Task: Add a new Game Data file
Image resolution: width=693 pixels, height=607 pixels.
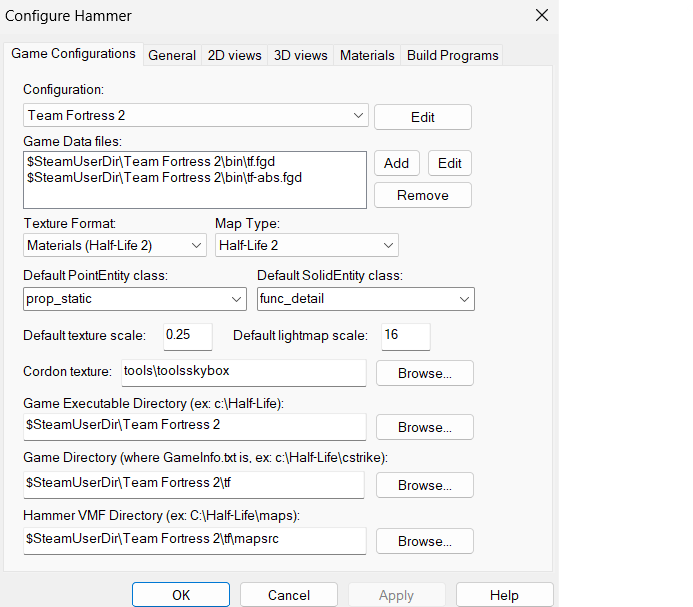Action: (x=396, y=163)
